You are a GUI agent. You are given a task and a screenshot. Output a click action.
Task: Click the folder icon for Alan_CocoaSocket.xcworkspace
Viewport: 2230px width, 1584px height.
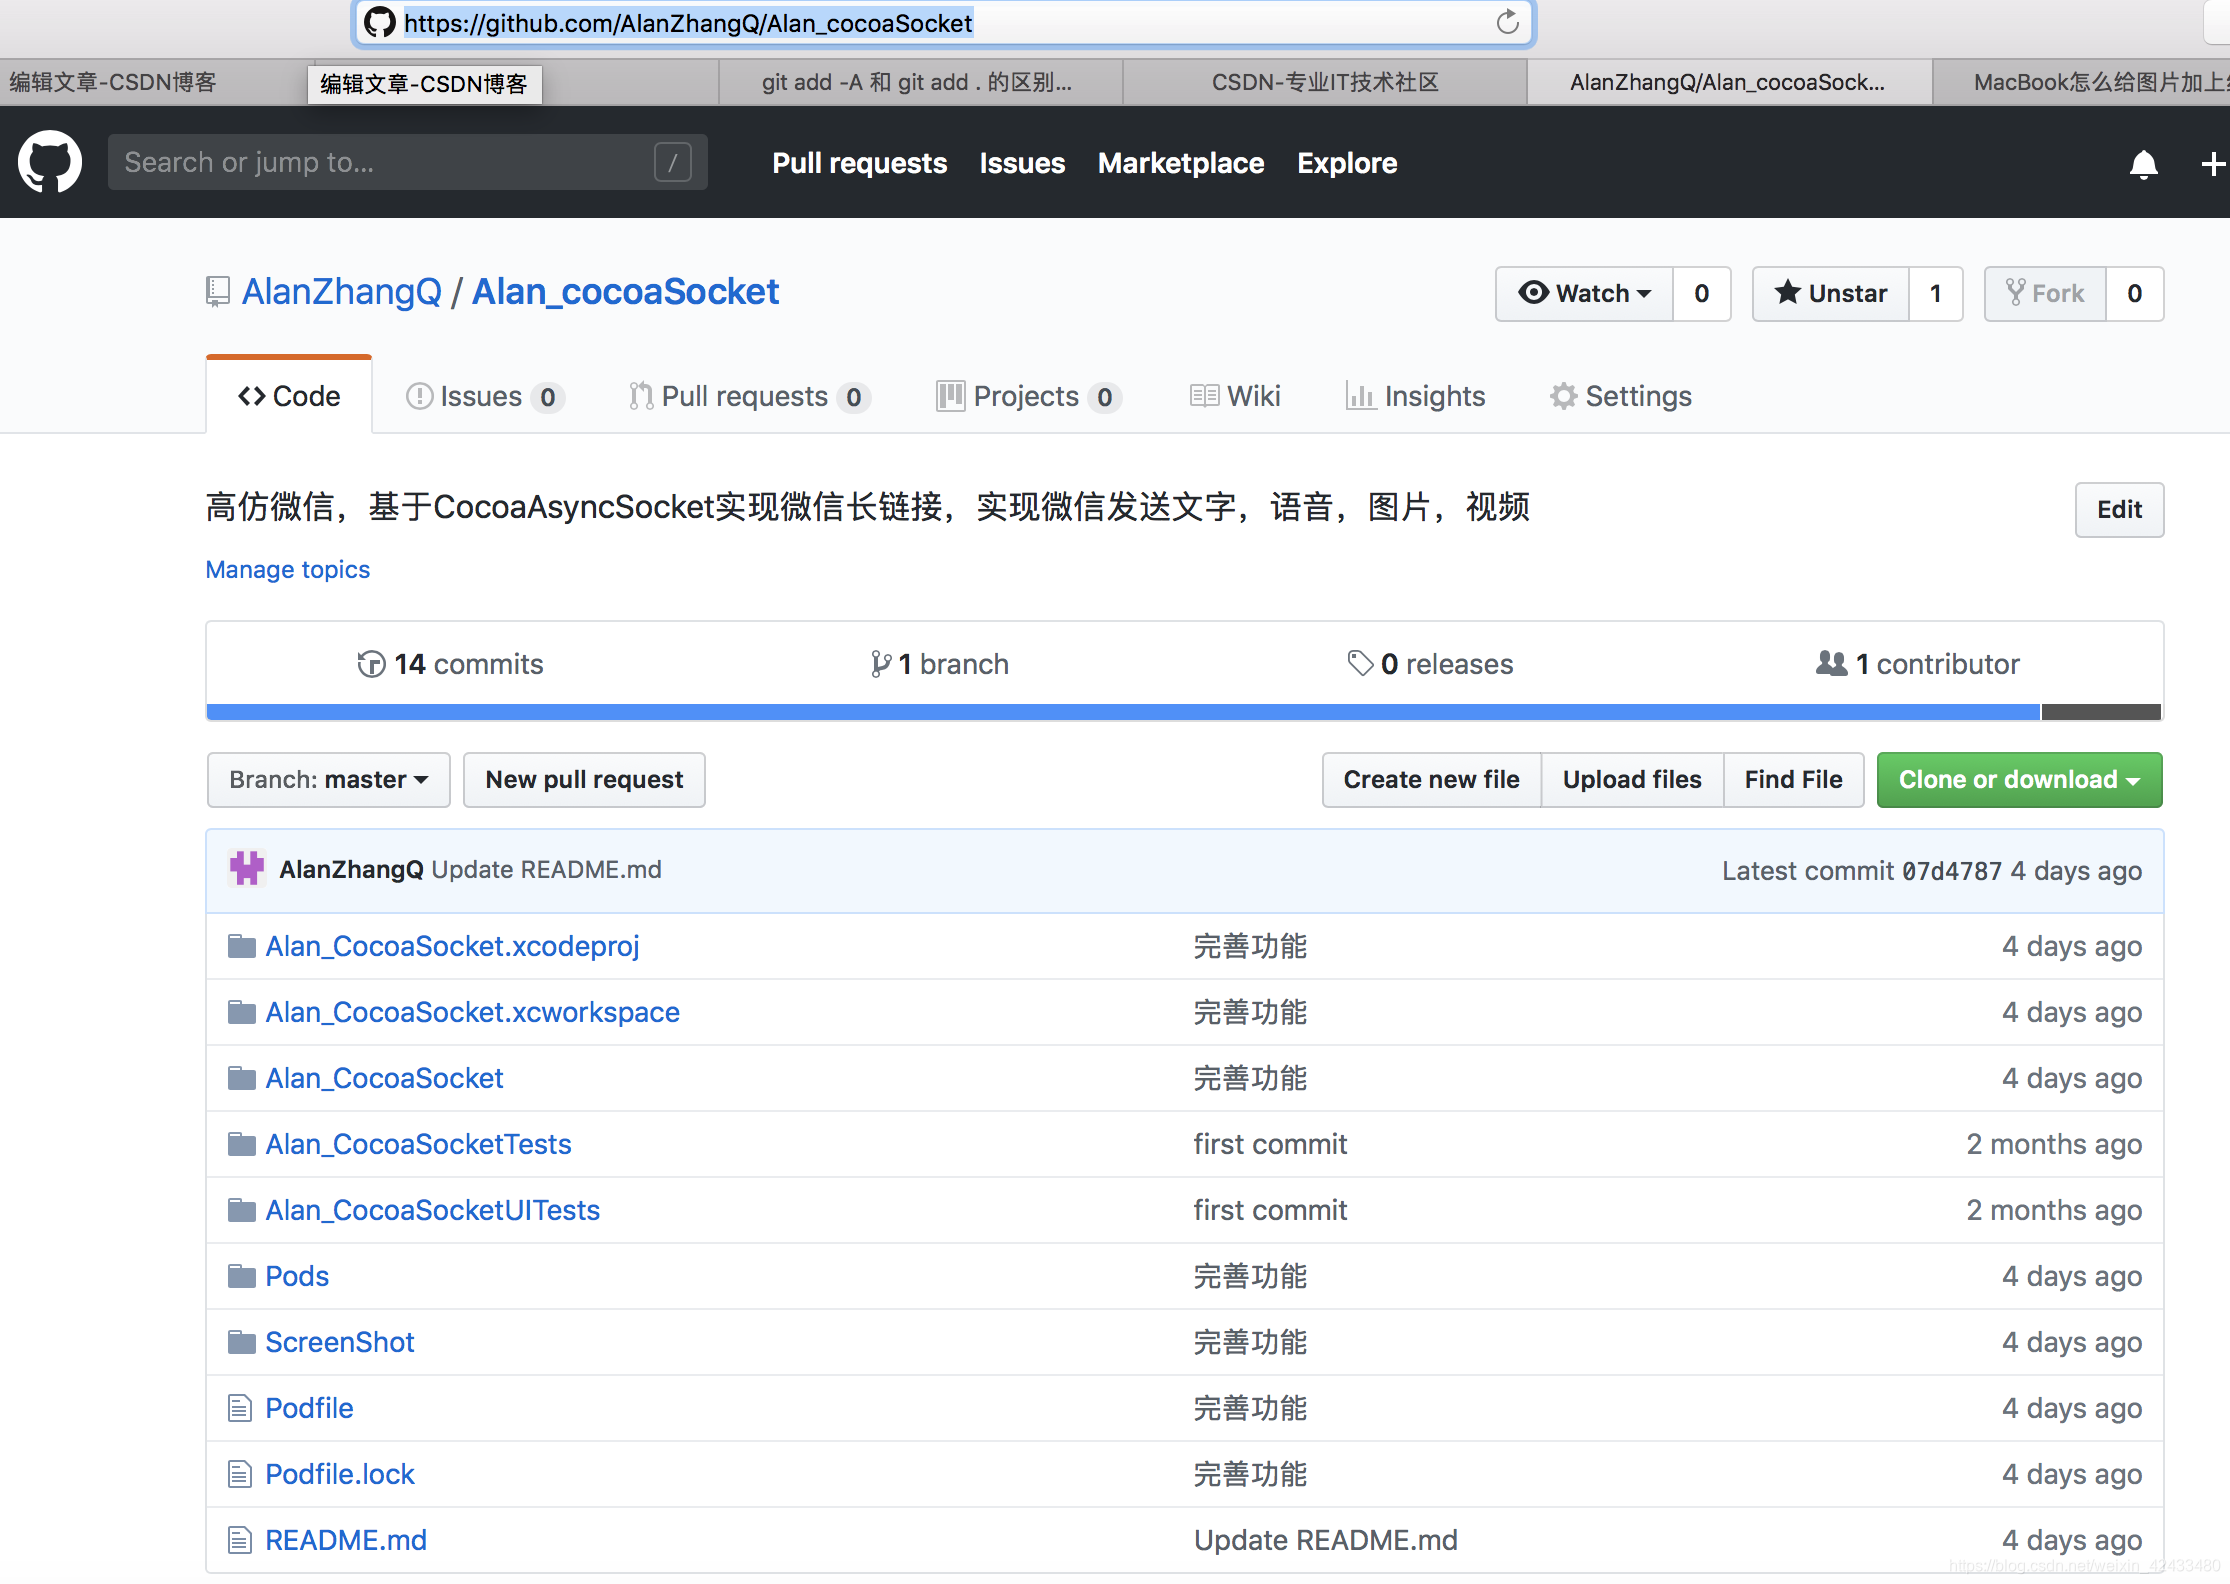click(241, 1012)
